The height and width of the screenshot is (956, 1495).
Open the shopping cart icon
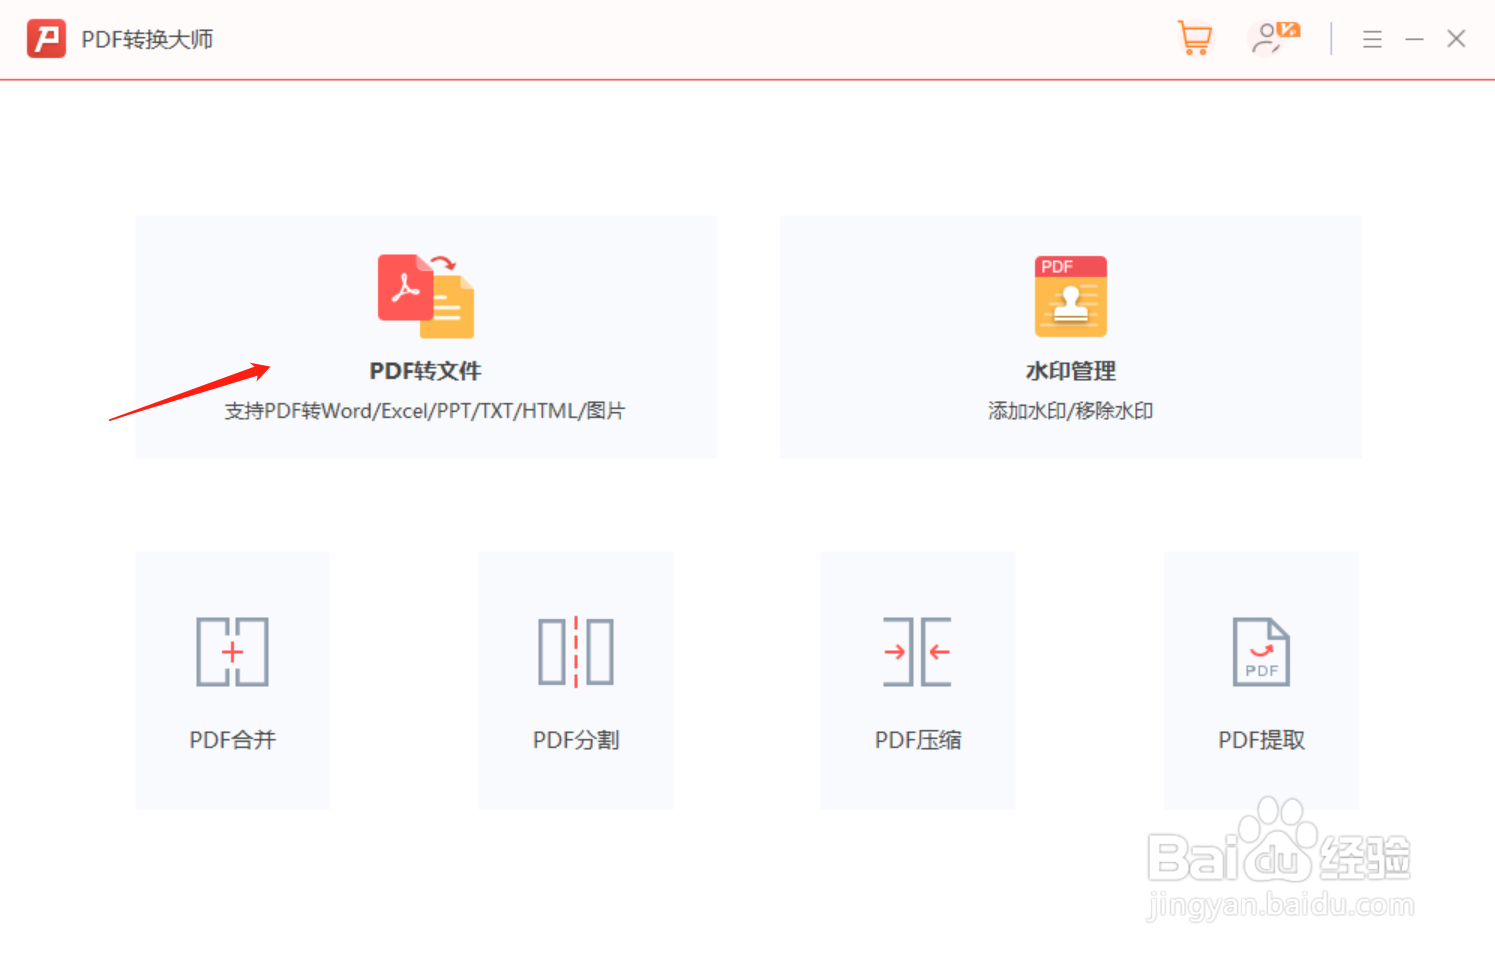click(1195, 38)
